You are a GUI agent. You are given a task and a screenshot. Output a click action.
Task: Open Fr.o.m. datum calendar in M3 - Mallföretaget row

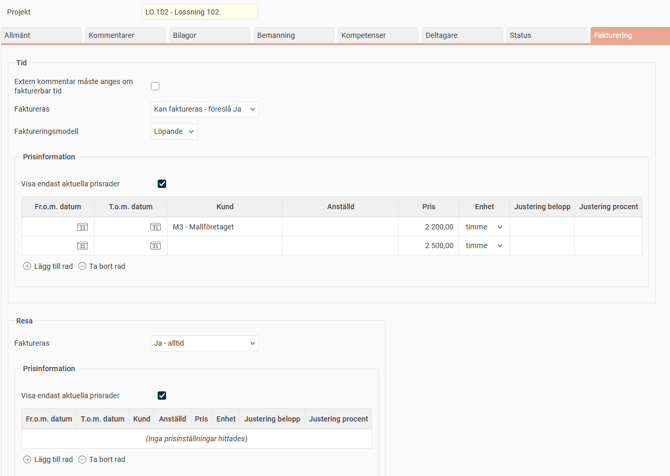82,227
